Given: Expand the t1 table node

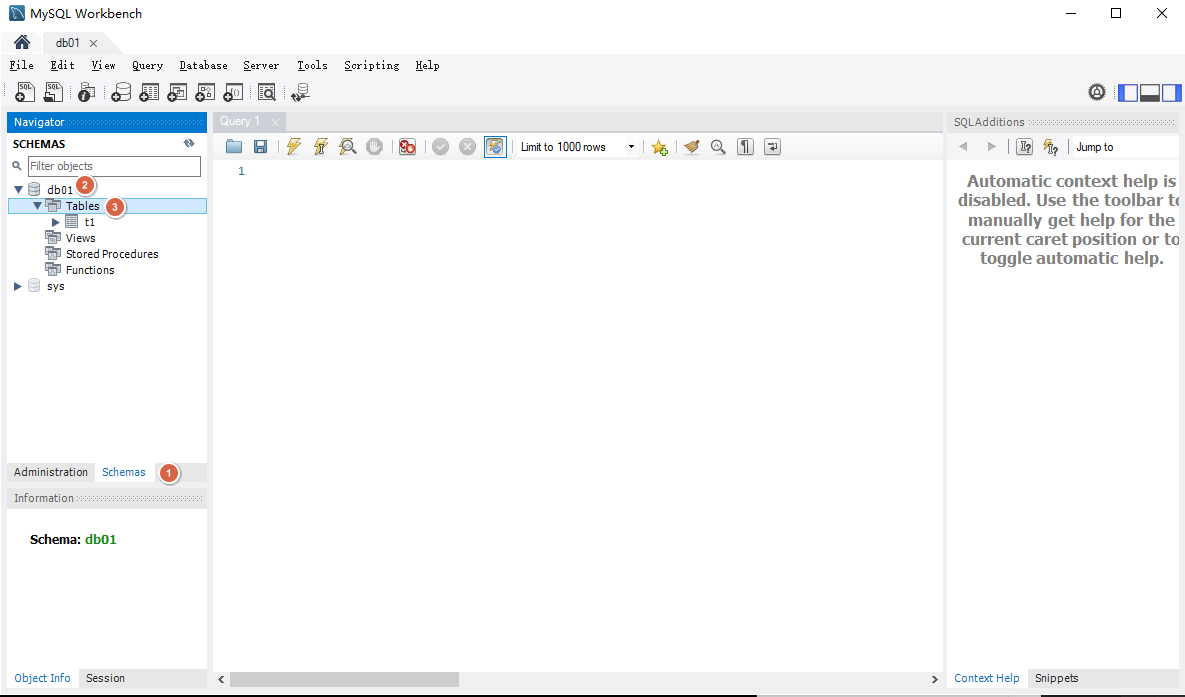Looking at the screenshot, I should click(x=55, y=222).
